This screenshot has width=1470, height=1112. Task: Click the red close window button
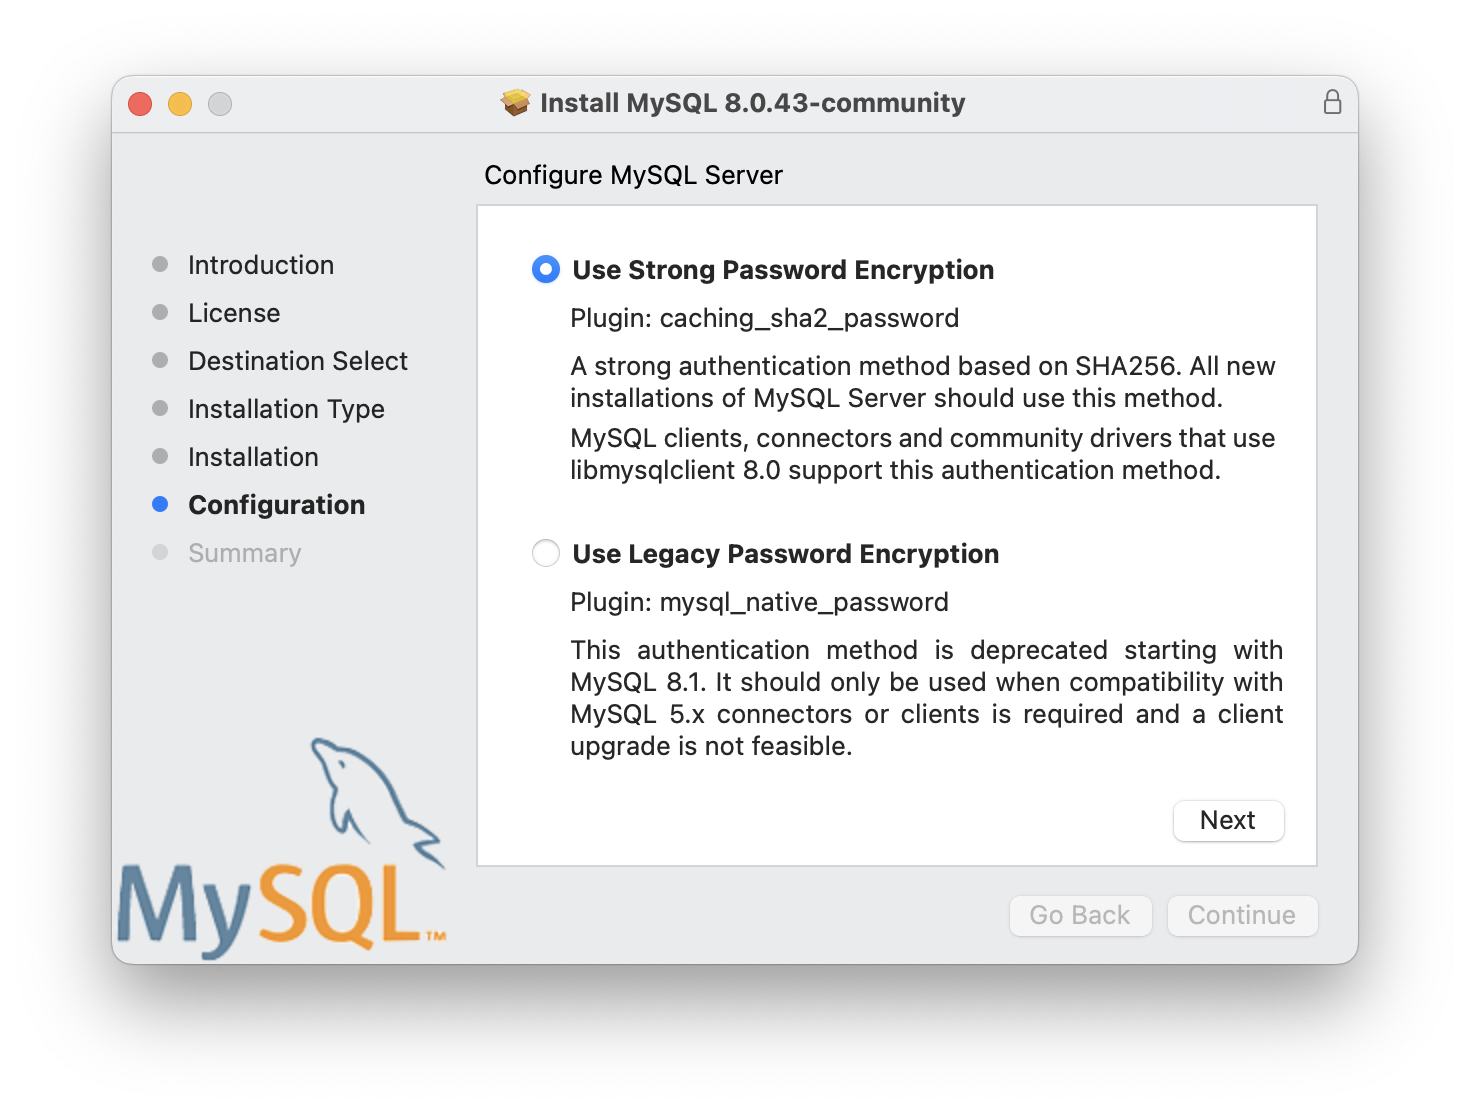[140, 103]
